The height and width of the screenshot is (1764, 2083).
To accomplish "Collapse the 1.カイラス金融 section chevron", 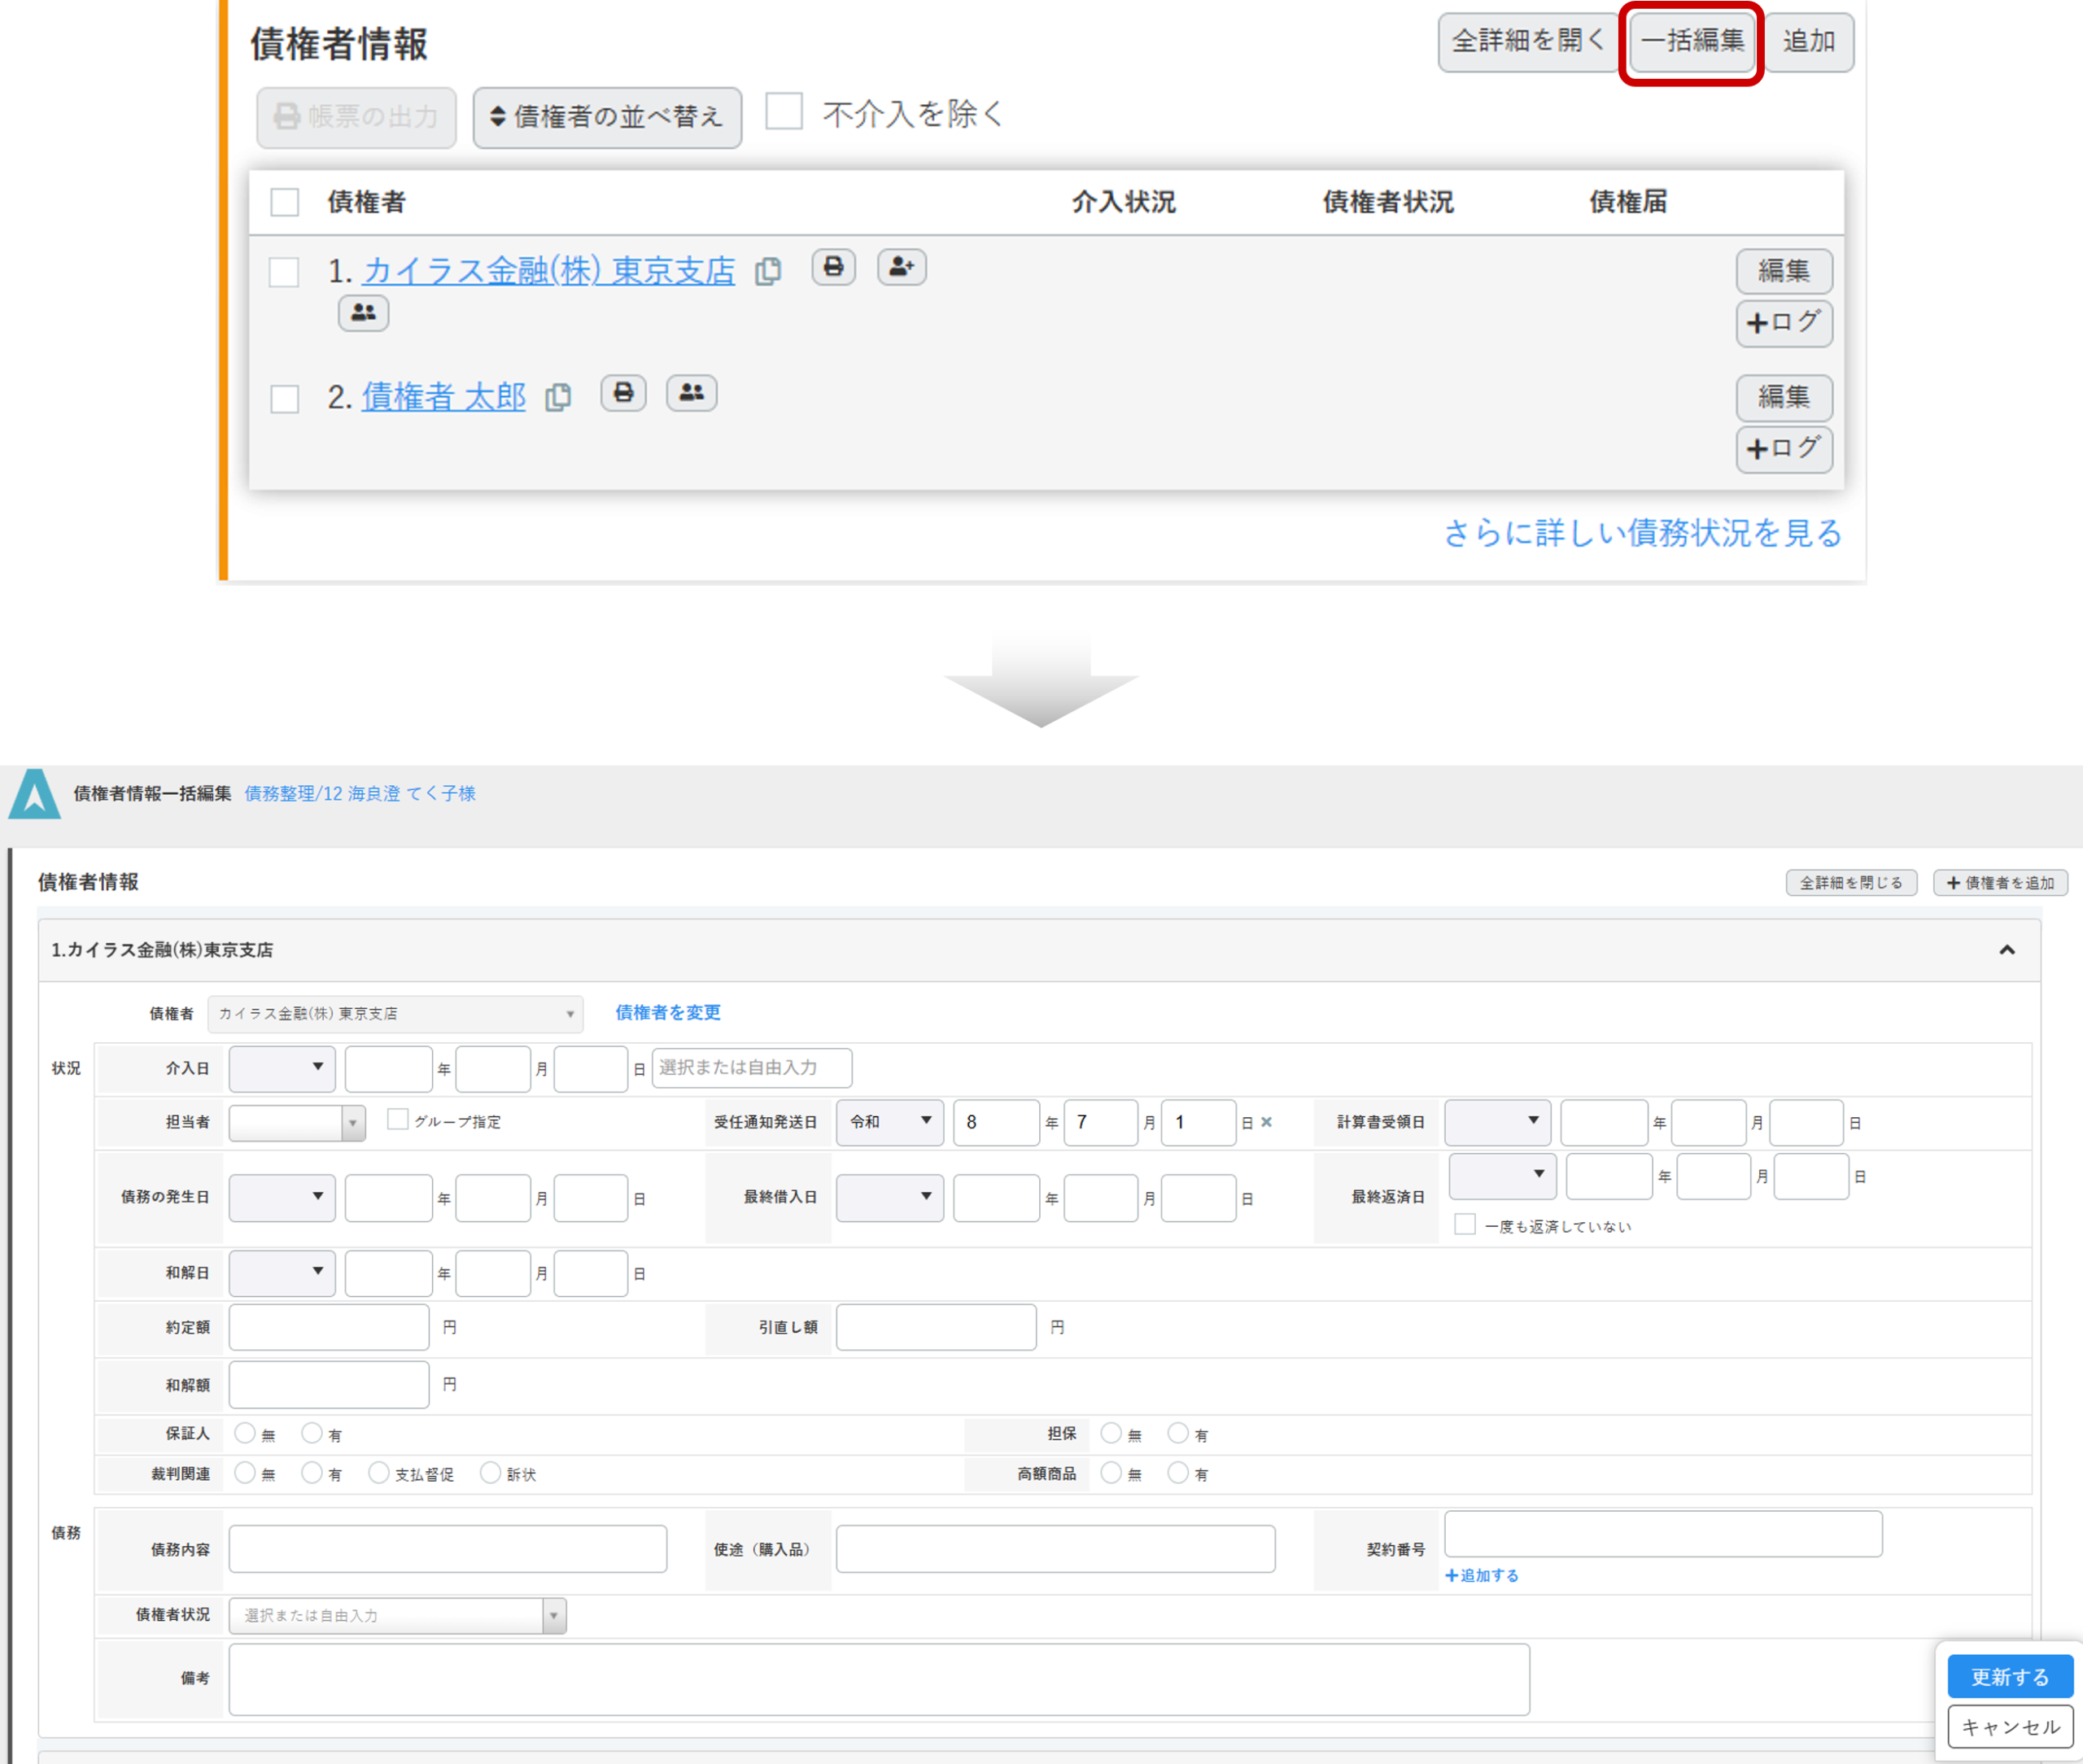I will pyautogui.click(x=2006, y=950).
